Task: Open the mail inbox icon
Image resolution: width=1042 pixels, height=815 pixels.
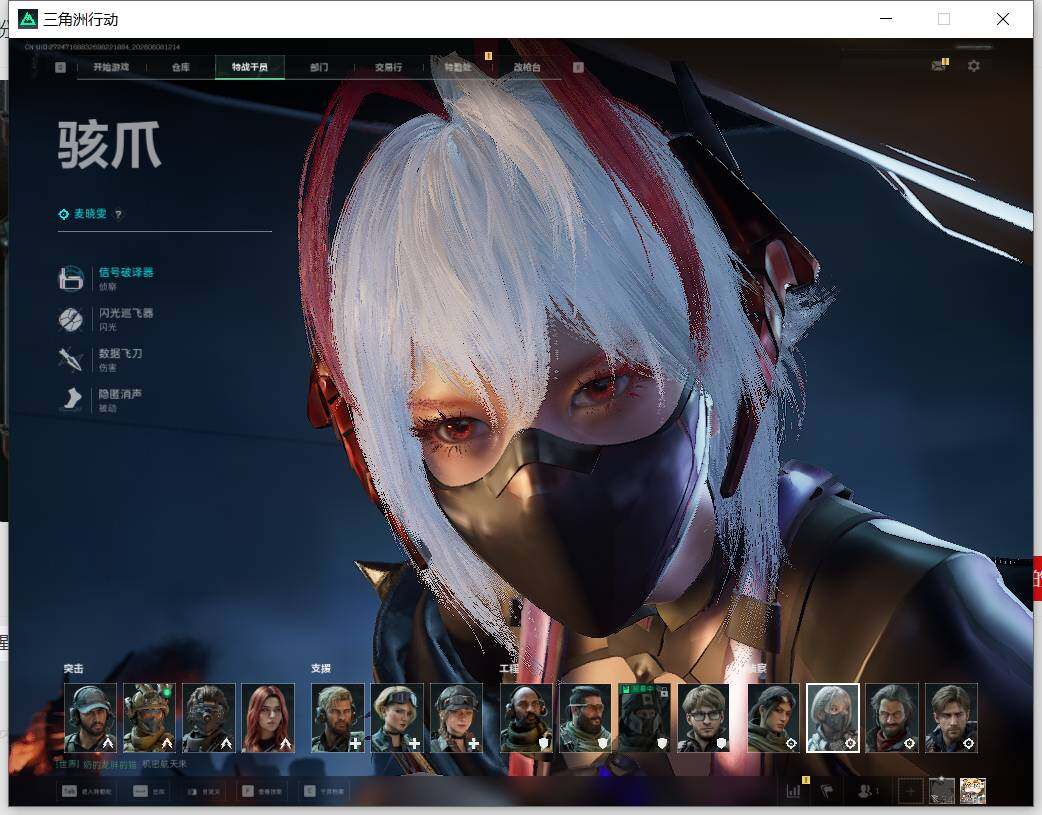Action: pos(939,65)
